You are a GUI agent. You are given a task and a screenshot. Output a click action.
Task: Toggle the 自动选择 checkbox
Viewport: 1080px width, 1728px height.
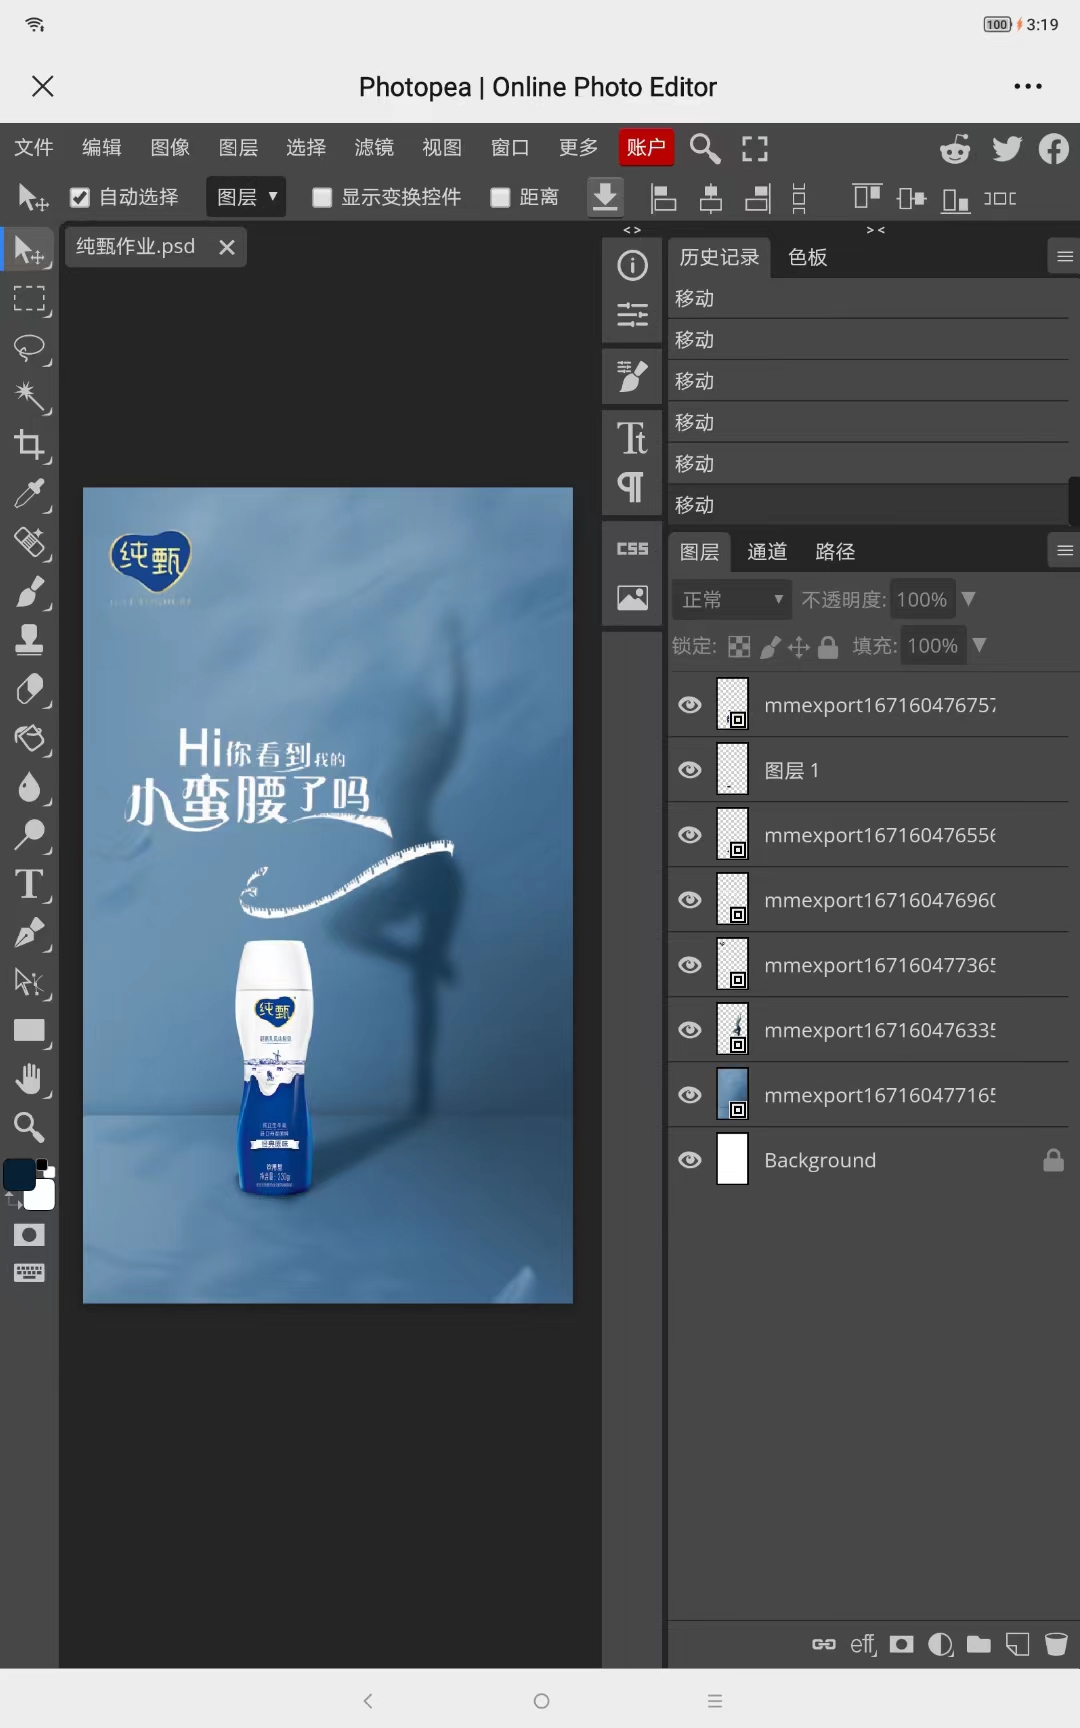tap(80, 198)
